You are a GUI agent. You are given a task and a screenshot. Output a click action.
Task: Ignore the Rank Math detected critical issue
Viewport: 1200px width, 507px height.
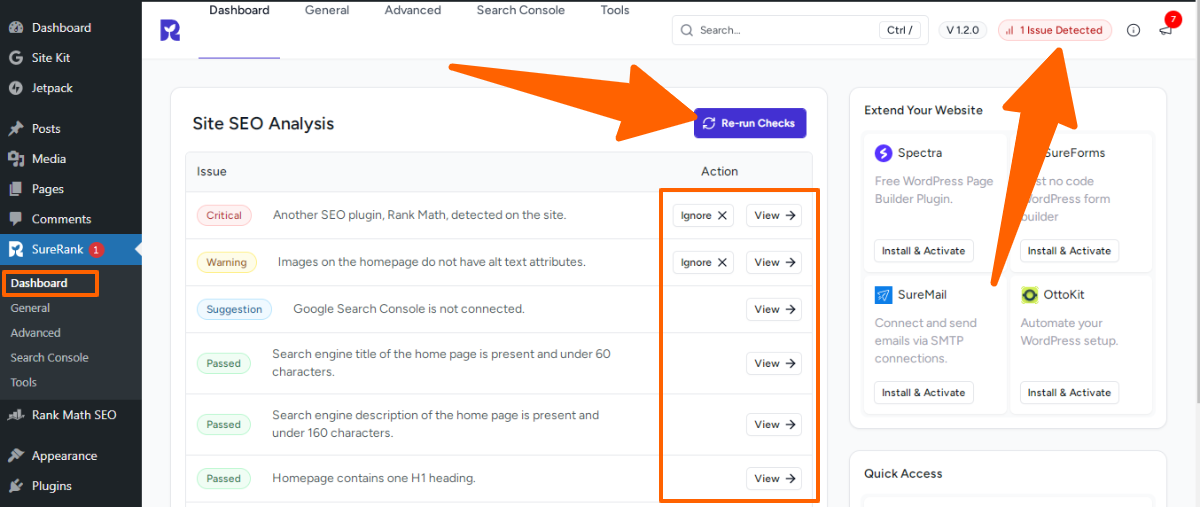(703, 215)
